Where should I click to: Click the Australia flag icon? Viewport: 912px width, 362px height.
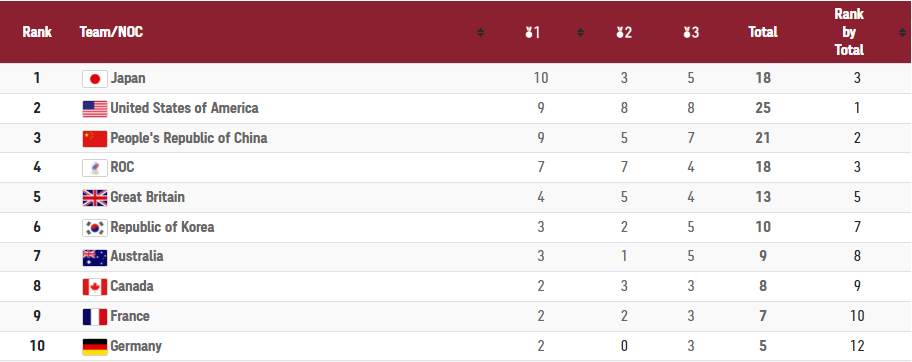(x=95, y=257)
